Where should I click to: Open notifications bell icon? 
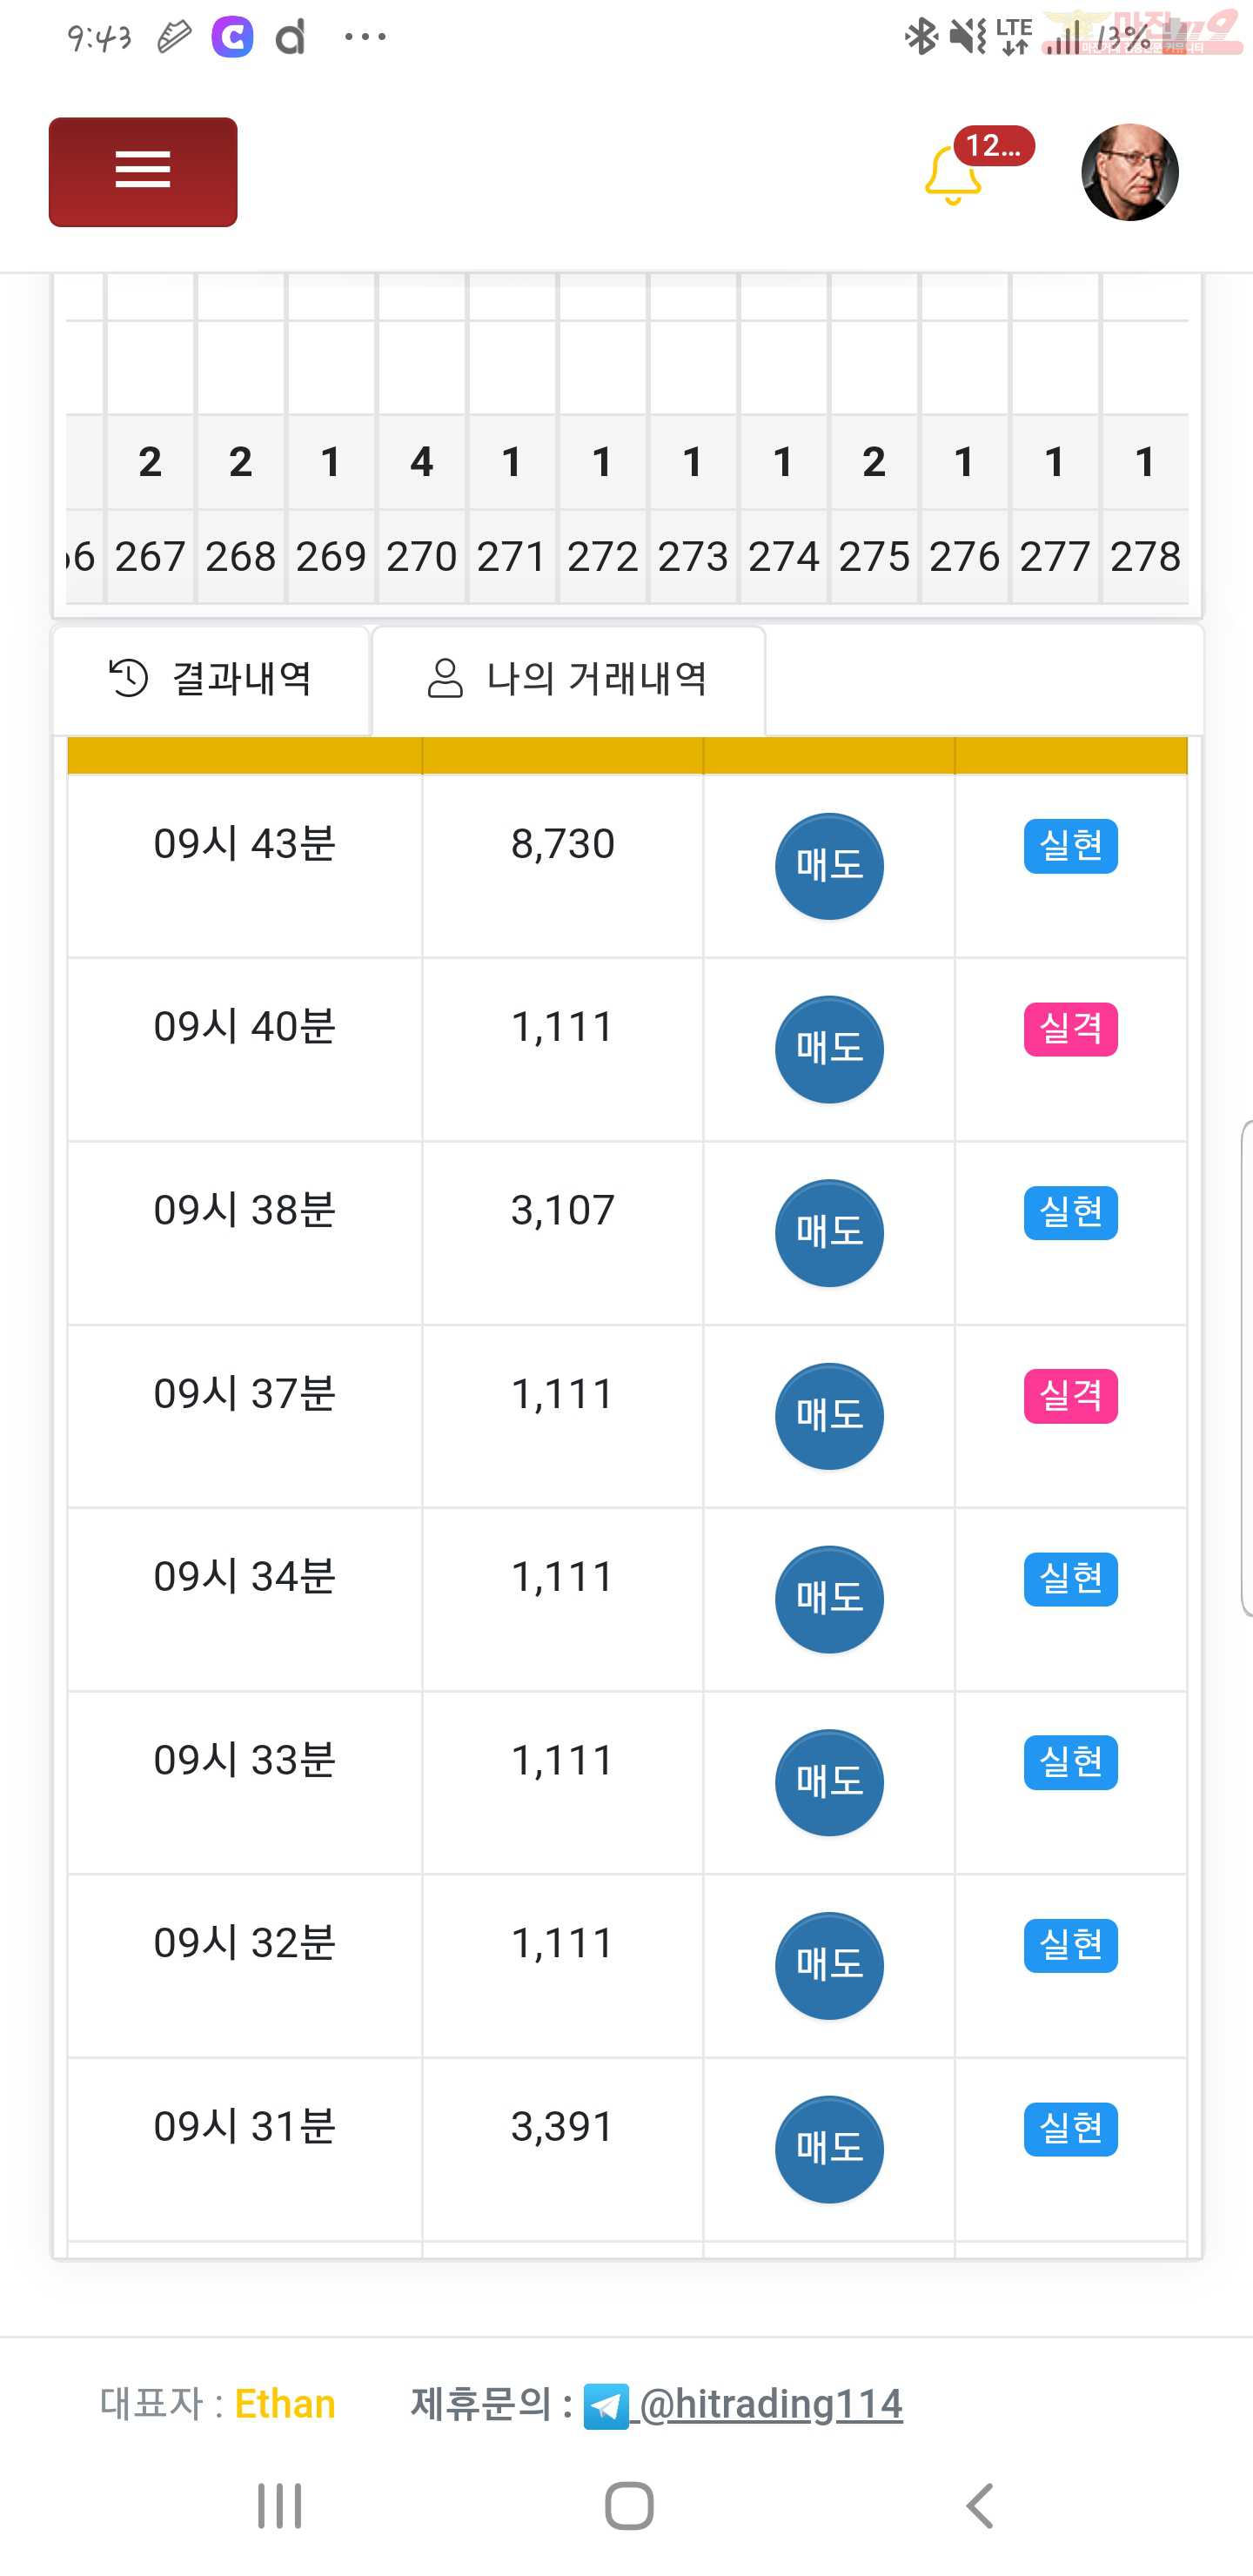952,175
